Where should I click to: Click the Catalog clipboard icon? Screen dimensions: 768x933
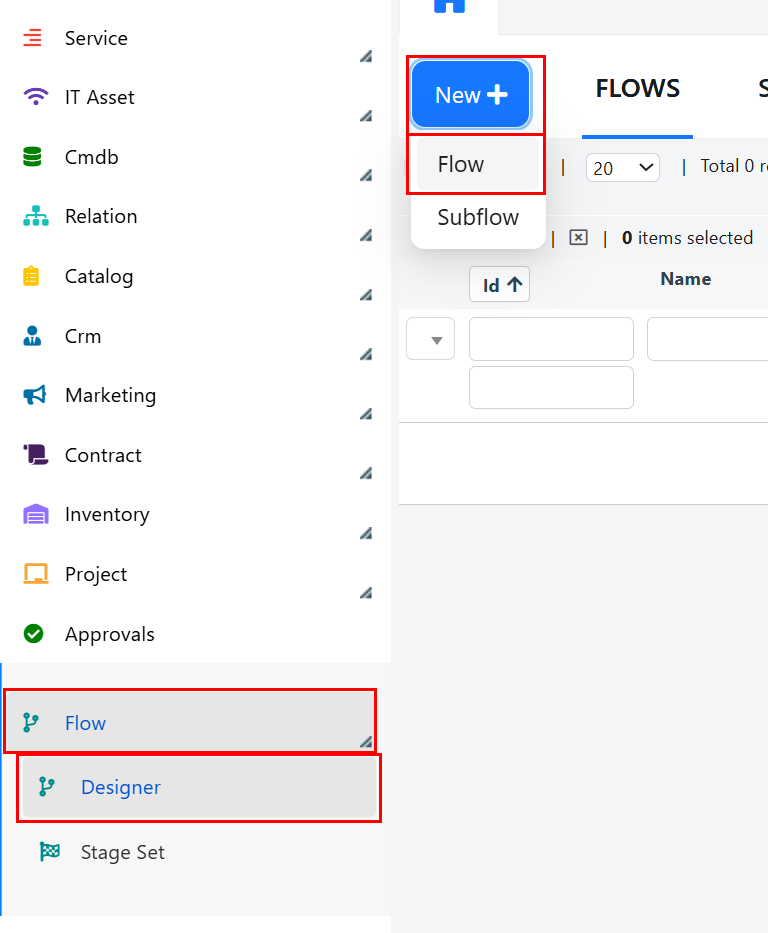[x=31, y=276]
